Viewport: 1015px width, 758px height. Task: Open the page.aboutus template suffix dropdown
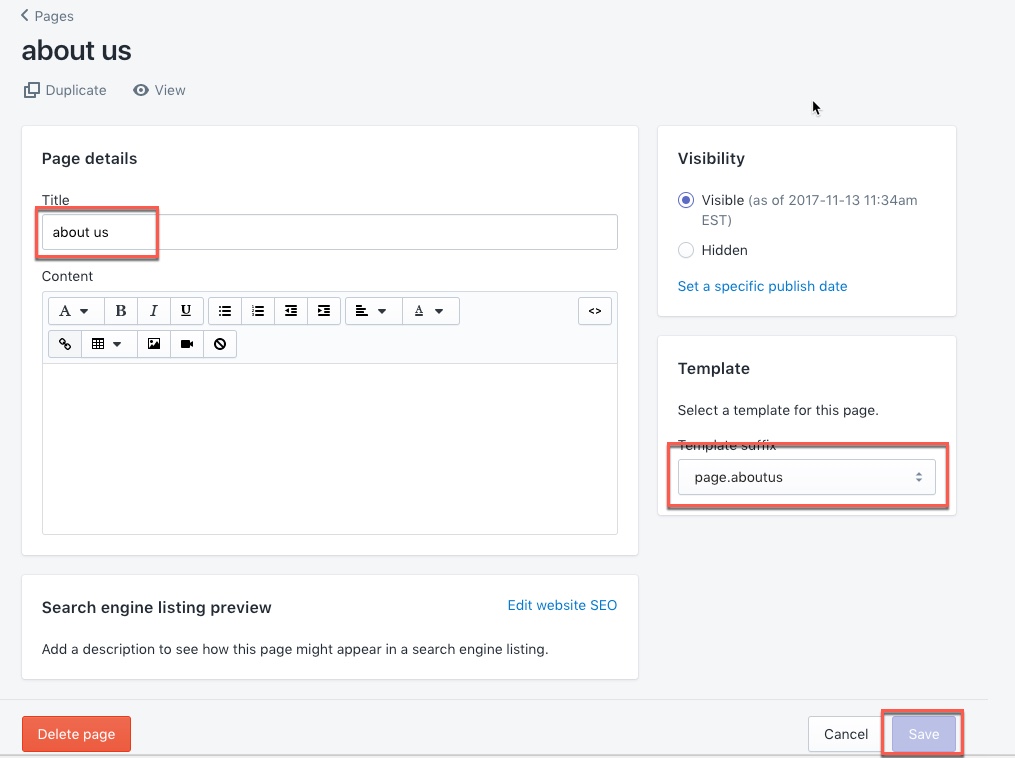(807, 477)
